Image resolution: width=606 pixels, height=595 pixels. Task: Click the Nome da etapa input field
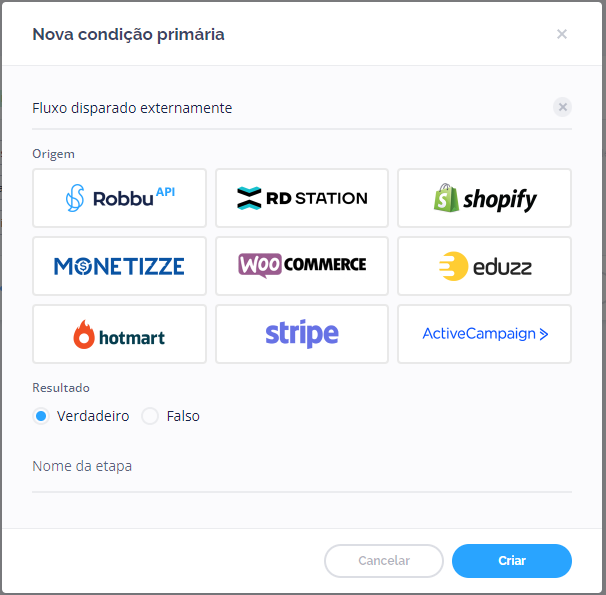point(300,467)
